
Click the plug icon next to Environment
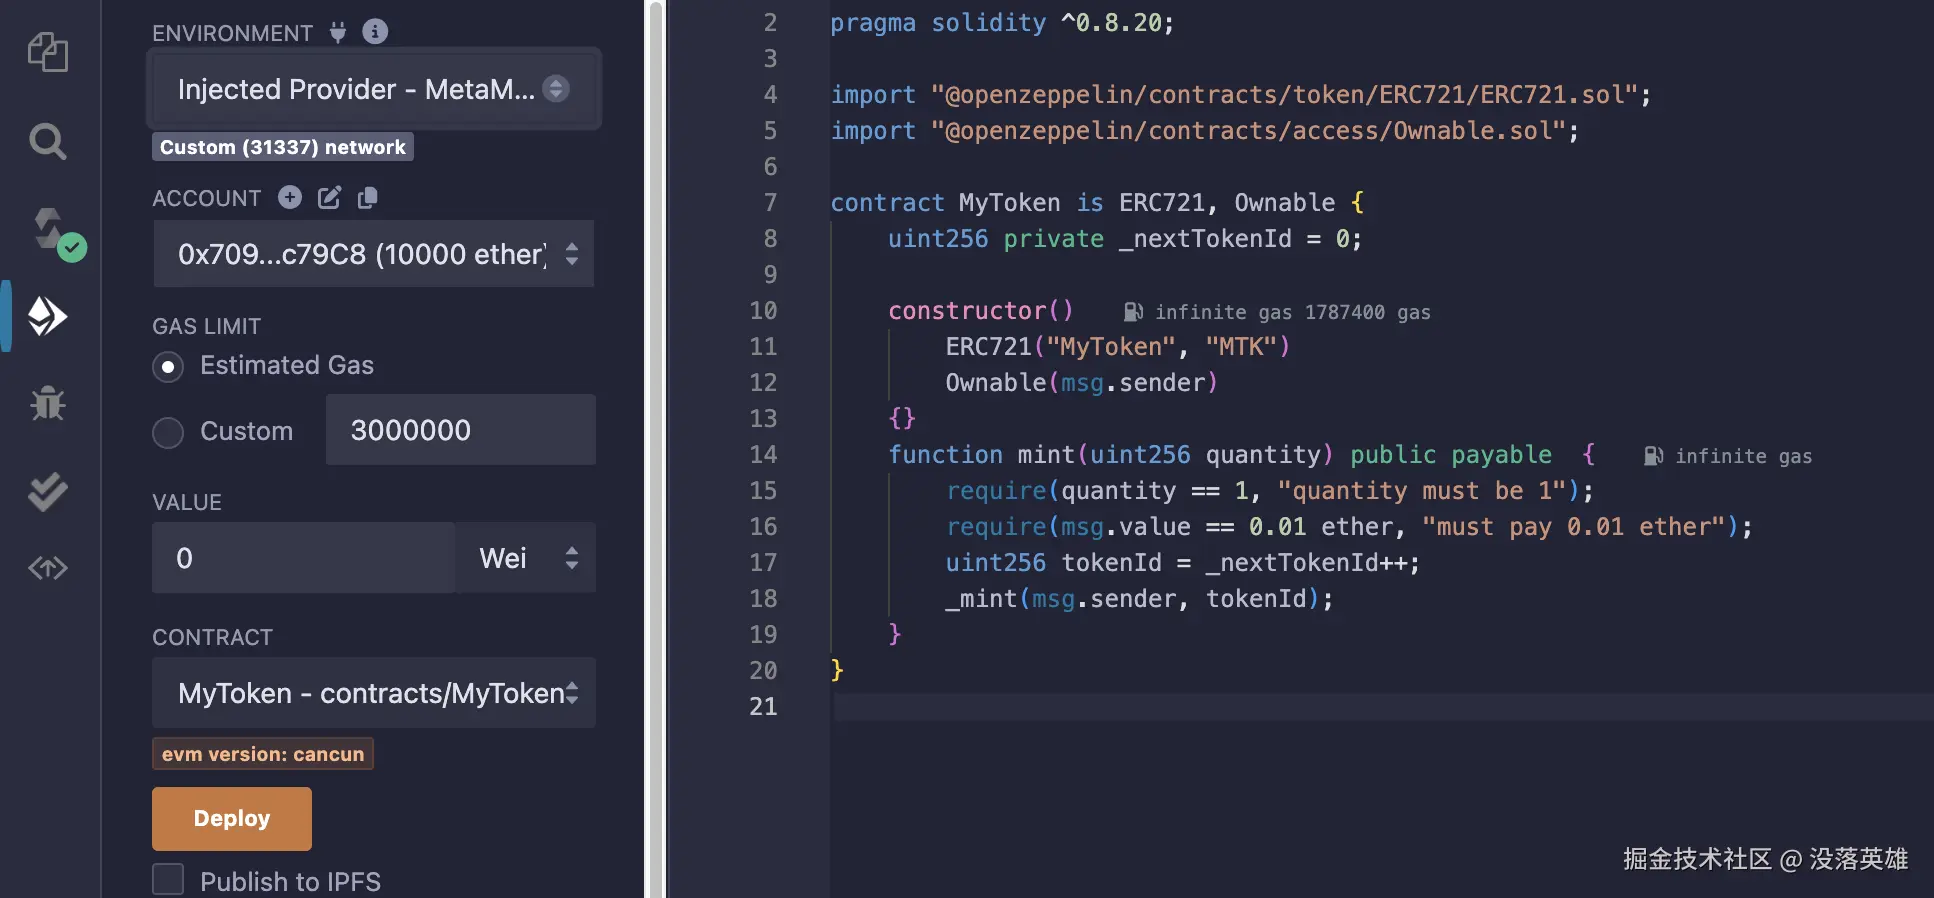pos(338,33)
